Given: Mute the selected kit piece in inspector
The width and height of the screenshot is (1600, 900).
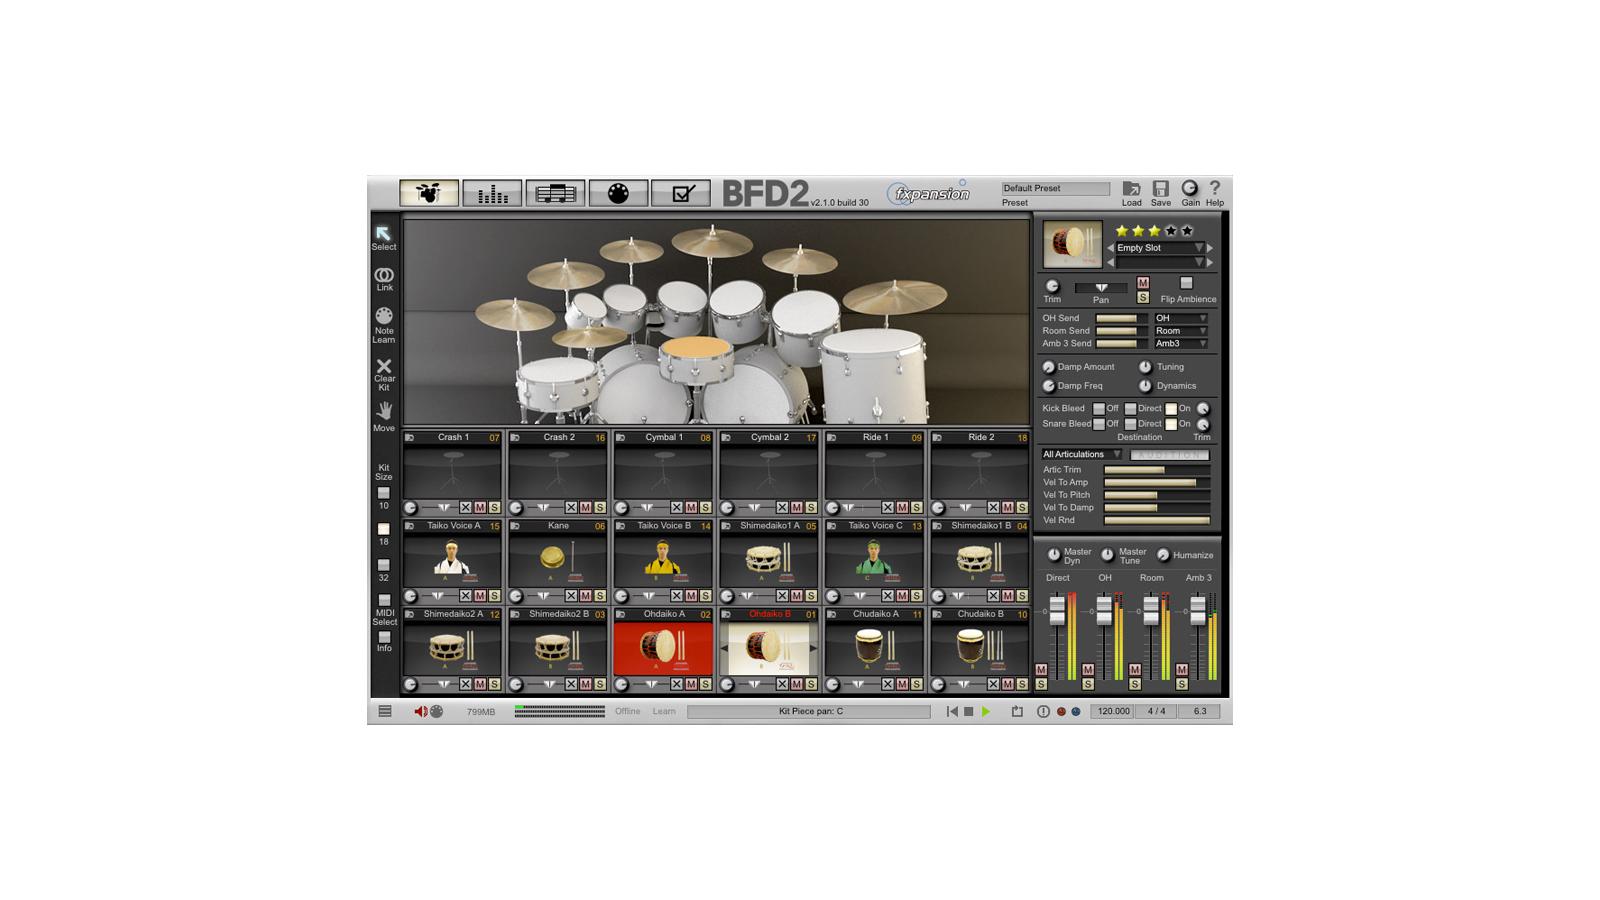Looking at the screenshot, I should pyautogui.click(x=1143, y=283).
